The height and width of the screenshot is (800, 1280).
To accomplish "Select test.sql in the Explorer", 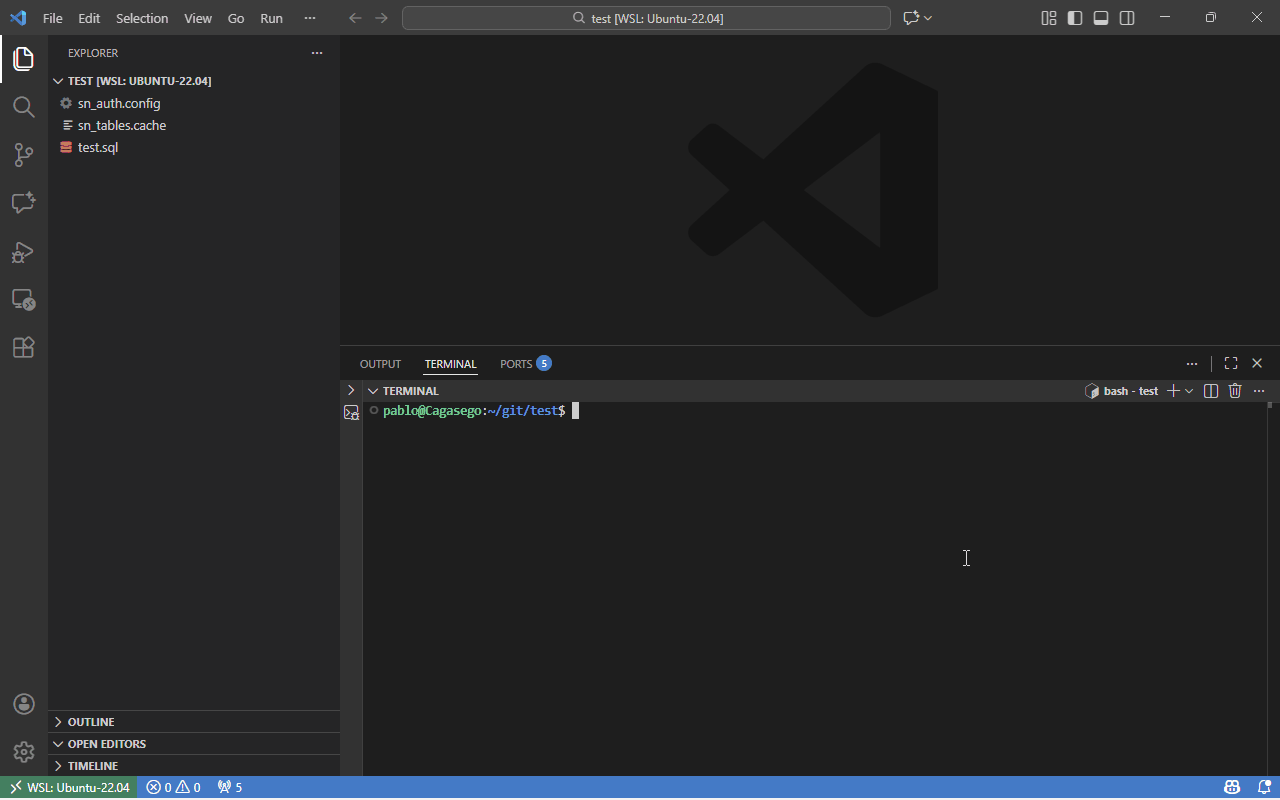I will coord(97,147).
